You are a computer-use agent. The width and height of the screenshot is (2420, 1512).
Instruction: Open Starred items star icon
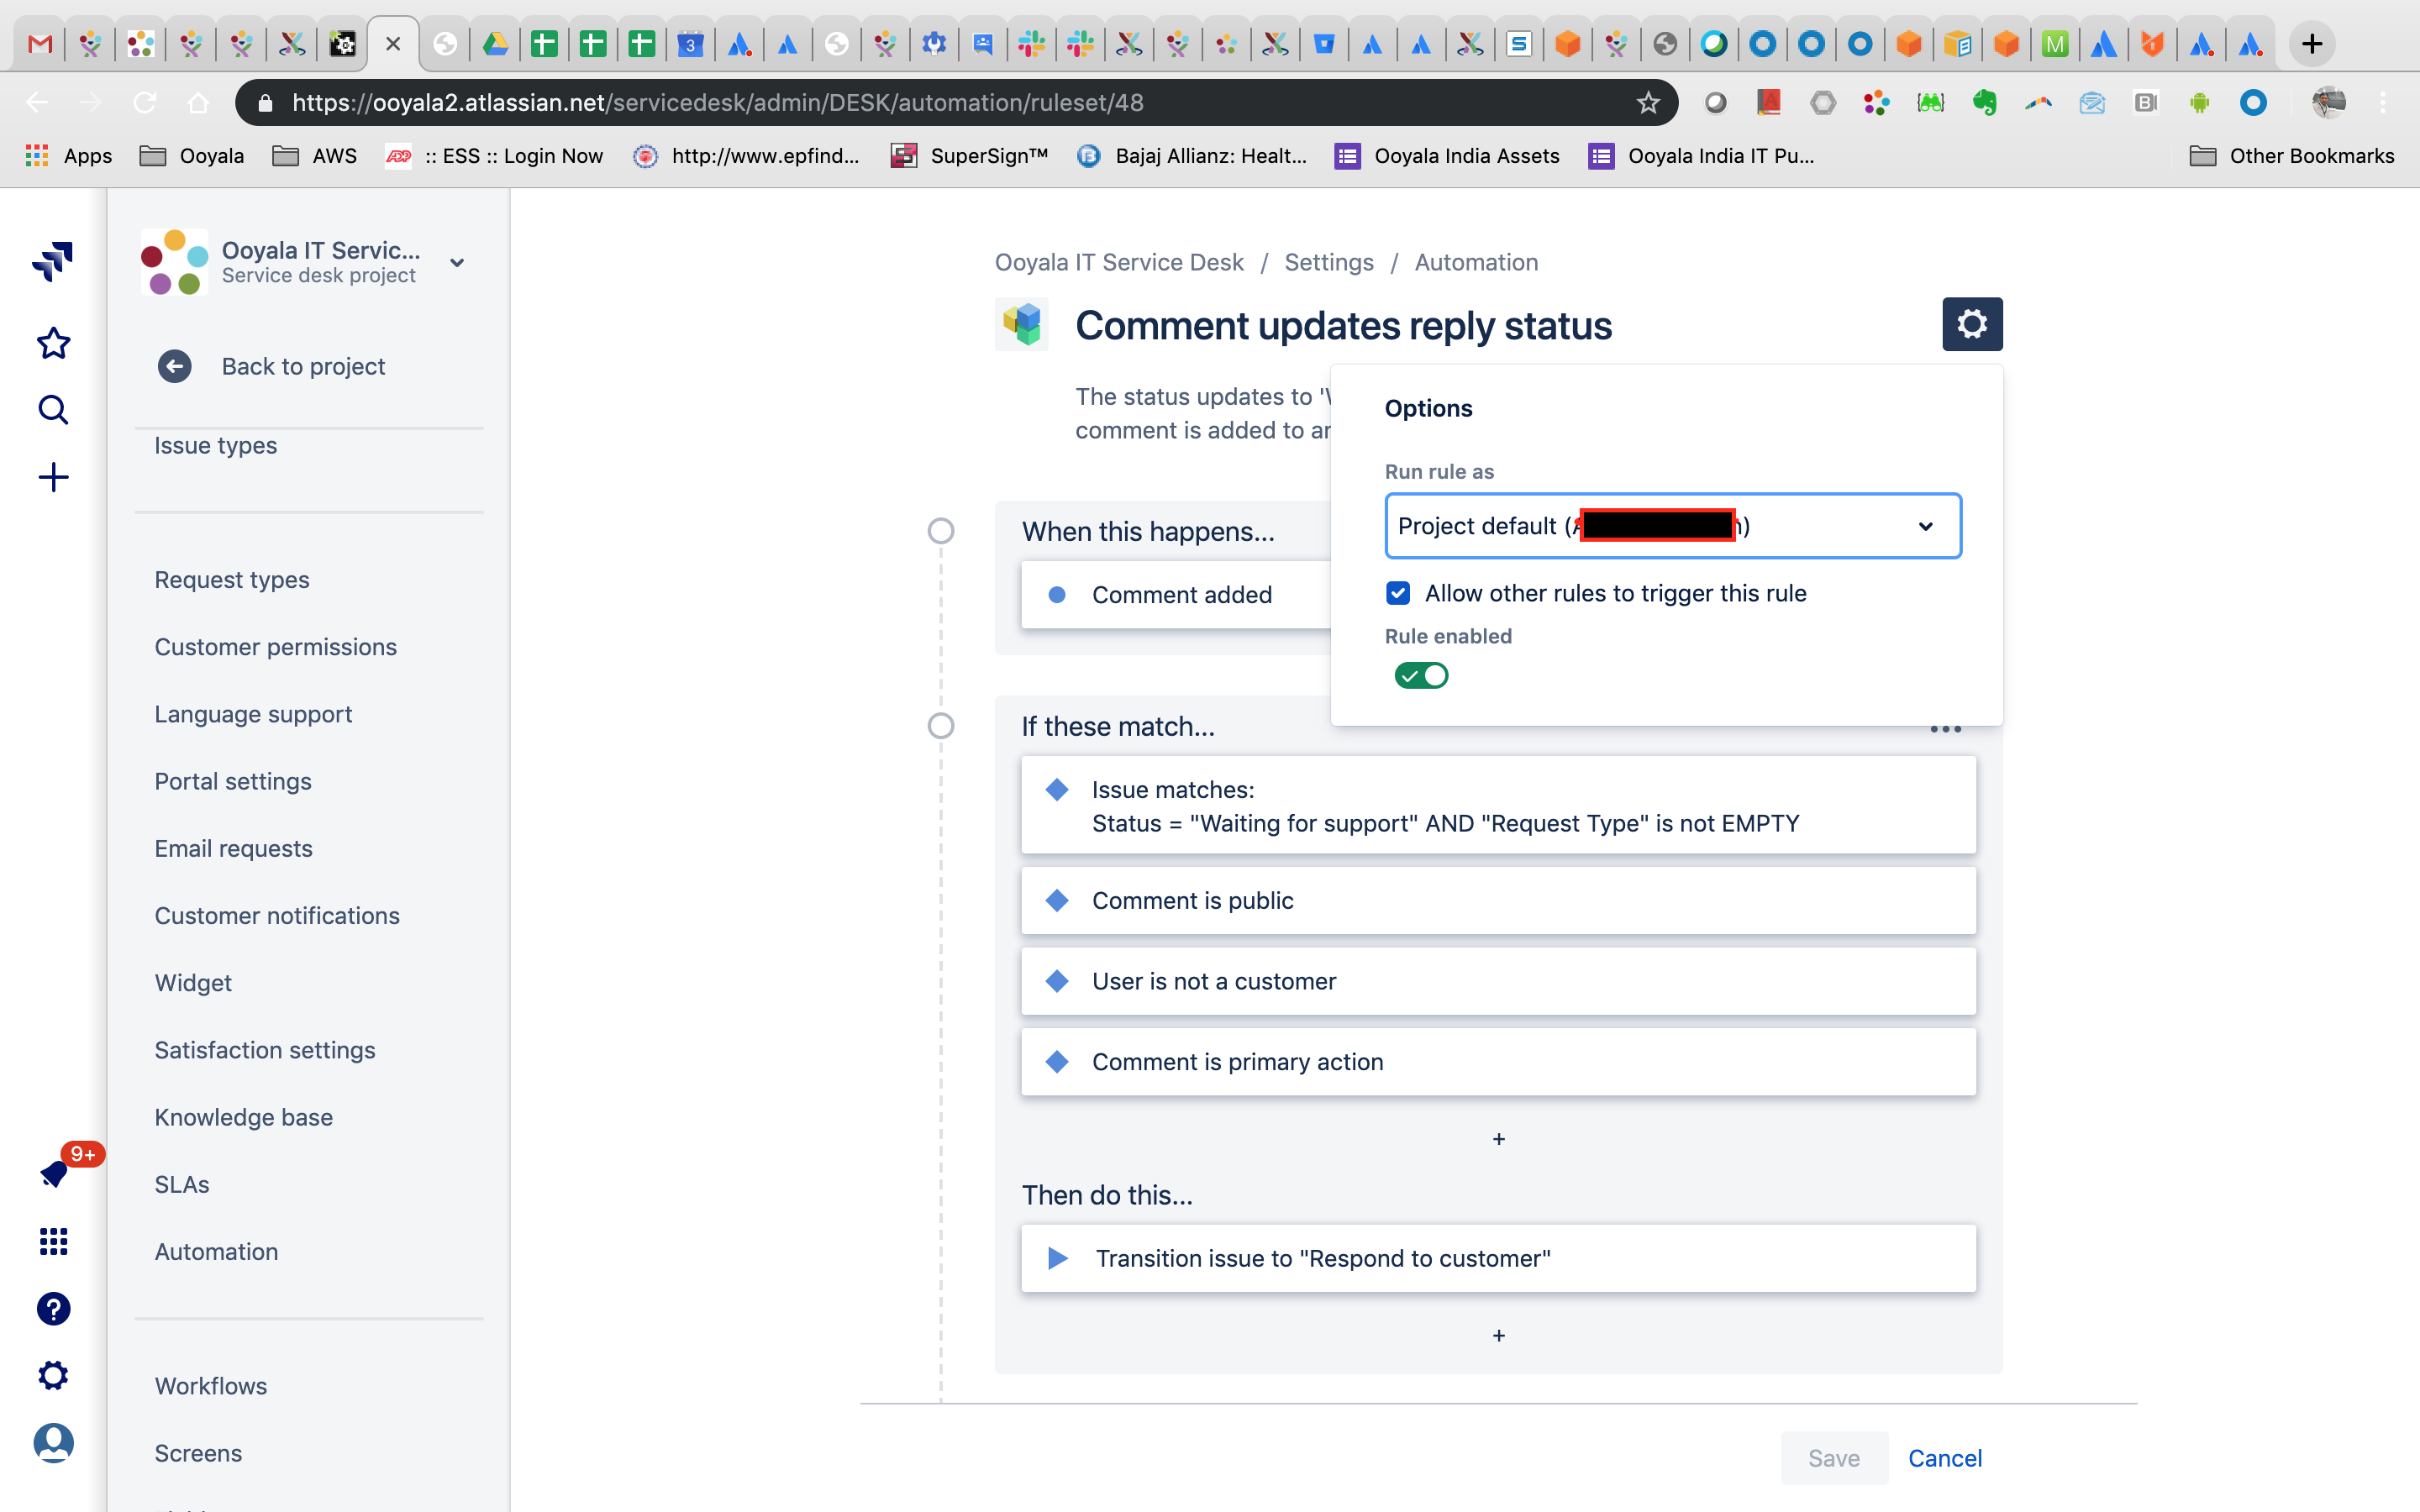53,343
